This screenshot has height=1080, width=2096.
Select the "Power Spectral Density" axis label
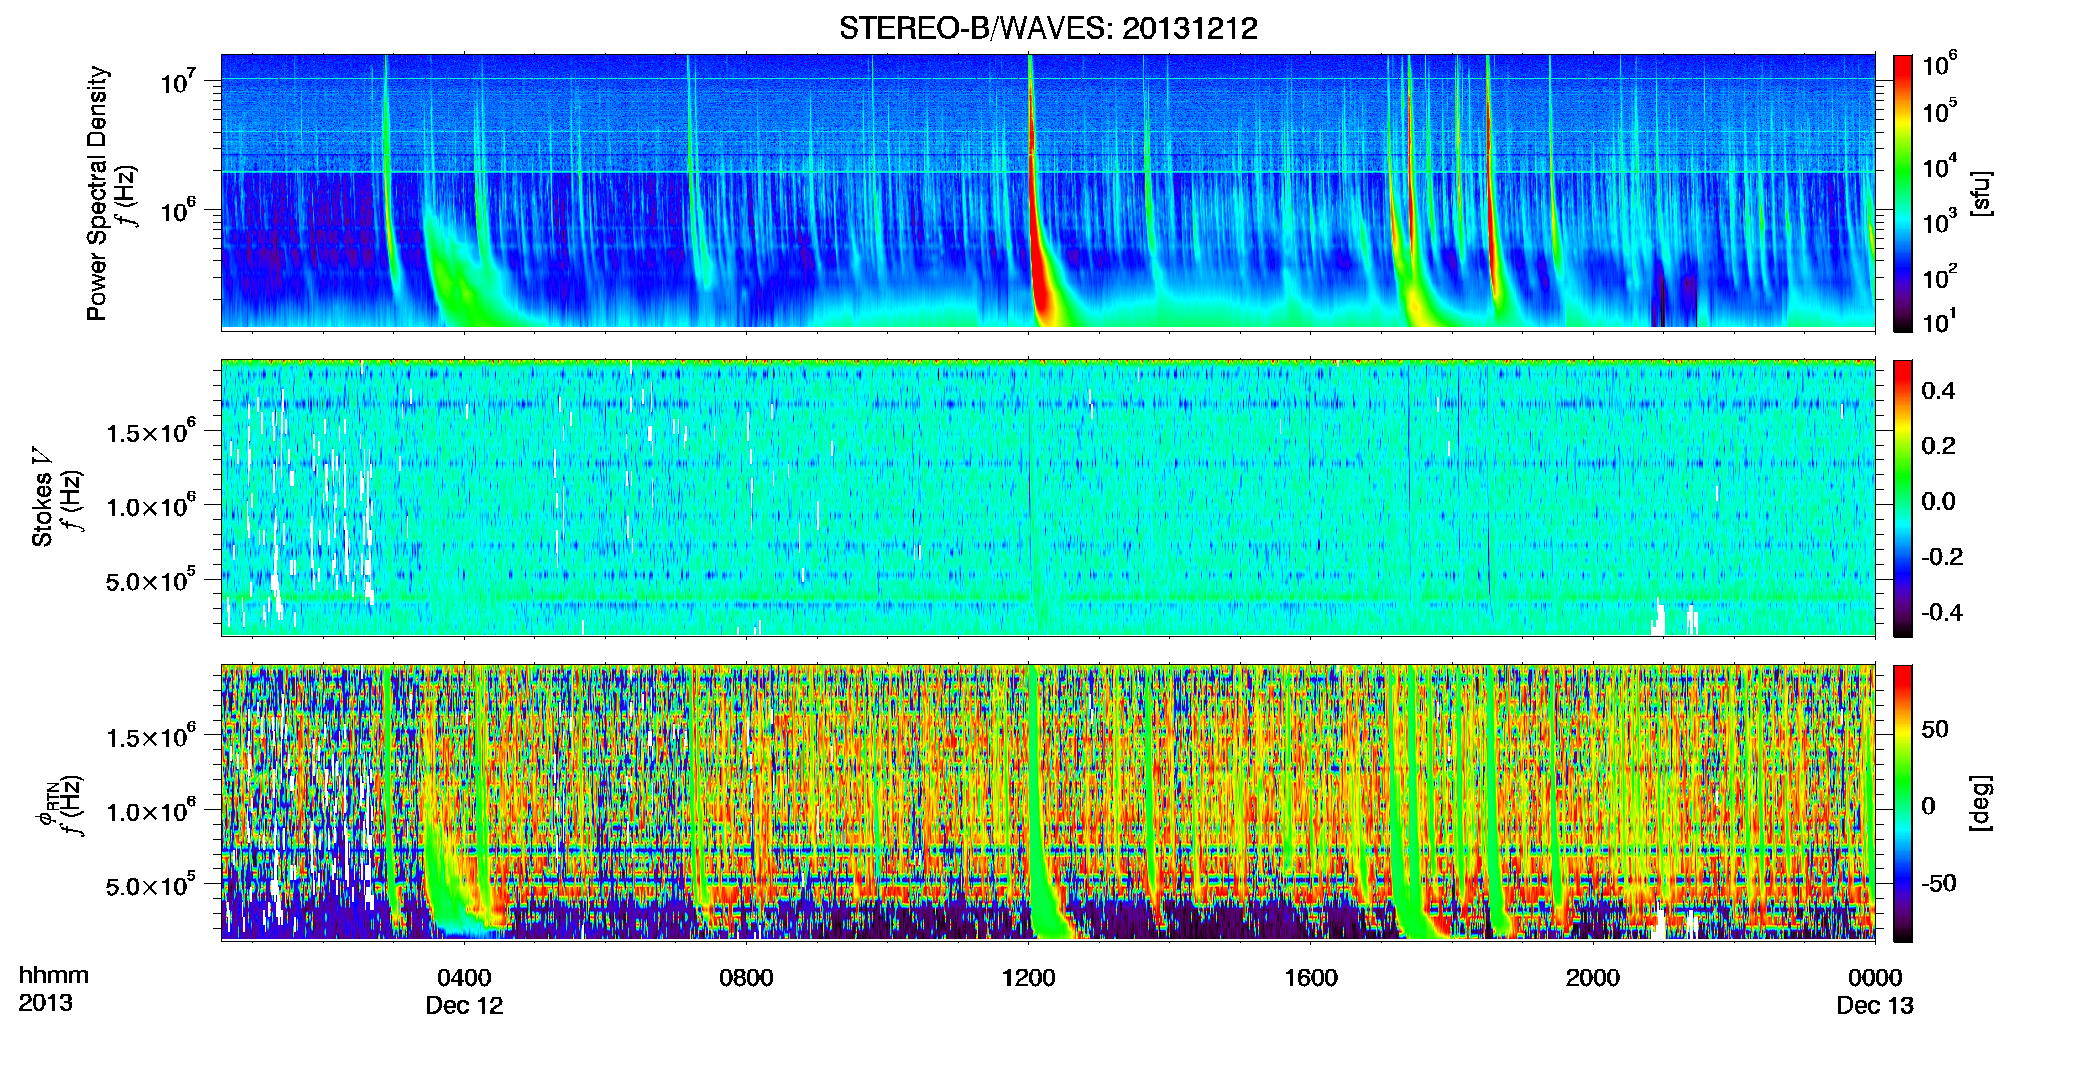click(97, 193)
